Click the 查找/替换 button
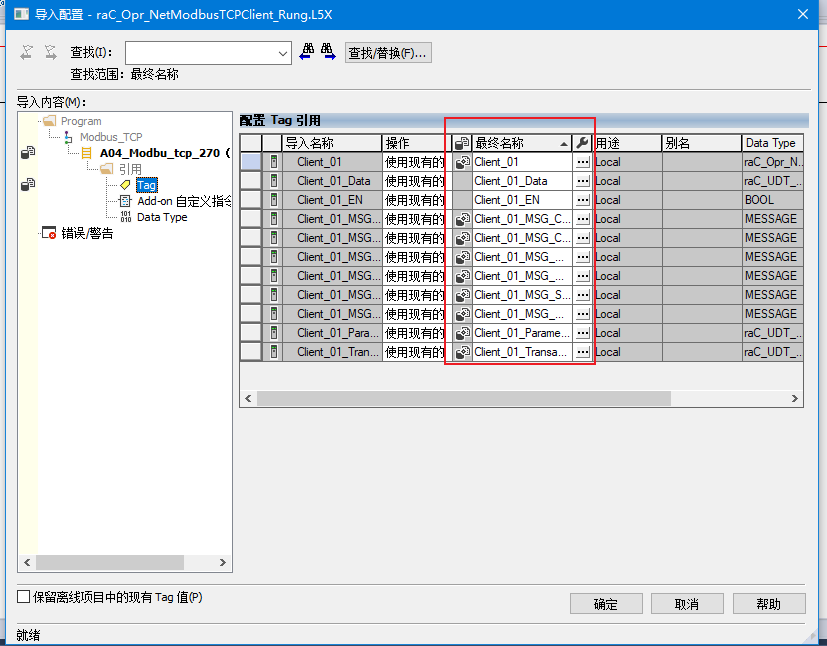Viewport: 827px width, 646px height. 387,53
